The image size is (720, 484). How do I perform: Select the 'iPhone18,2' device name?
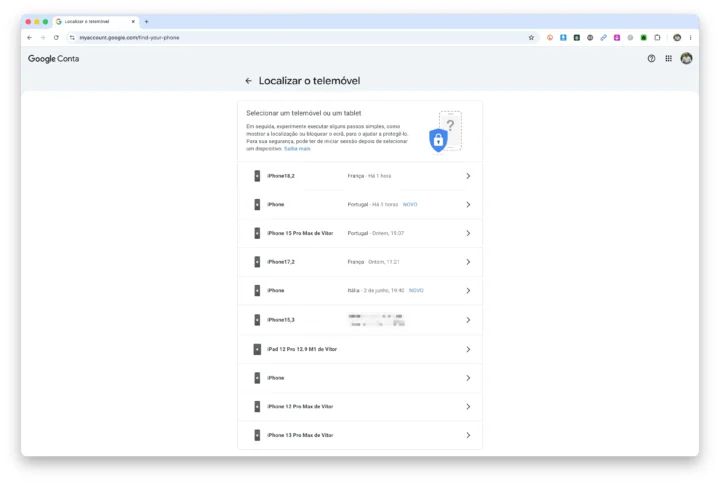[x=281, y=176]
